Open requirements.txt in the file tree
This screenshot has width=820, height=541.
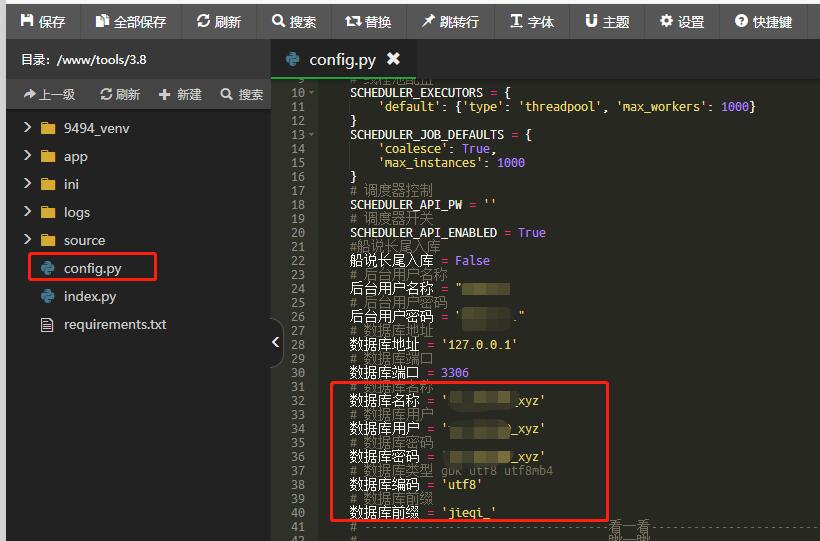115,324
